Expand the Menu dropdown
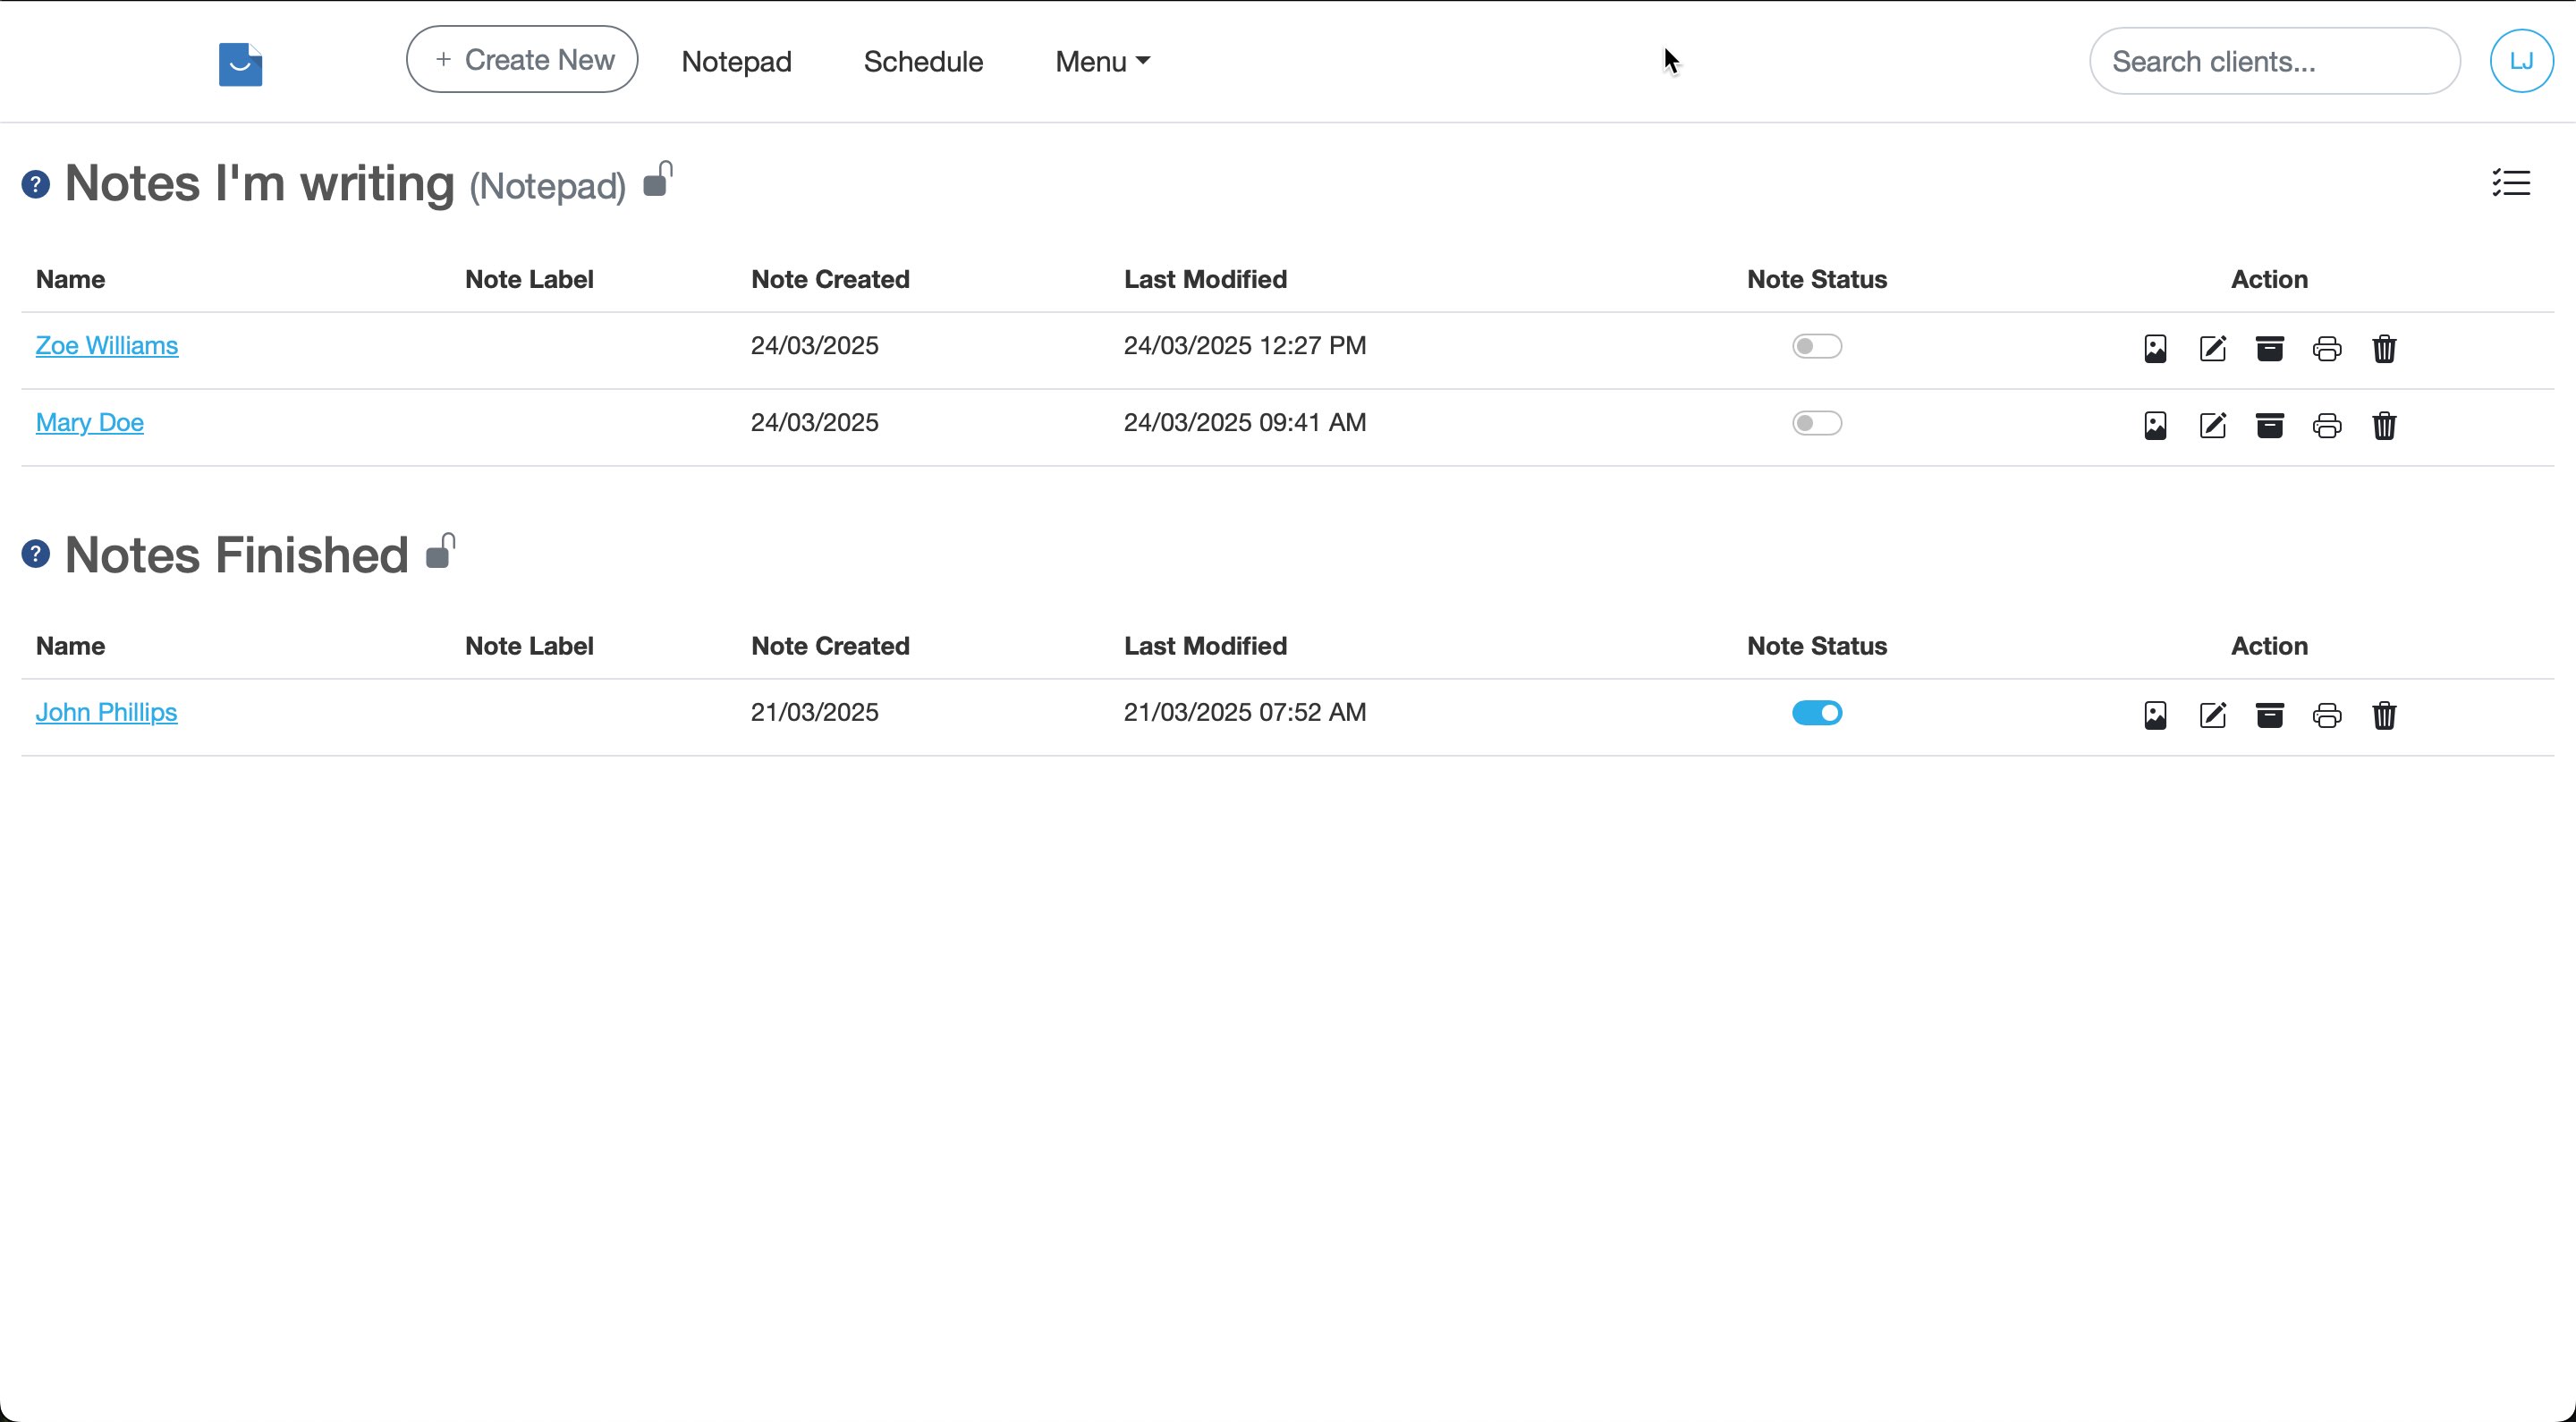 1102,61
